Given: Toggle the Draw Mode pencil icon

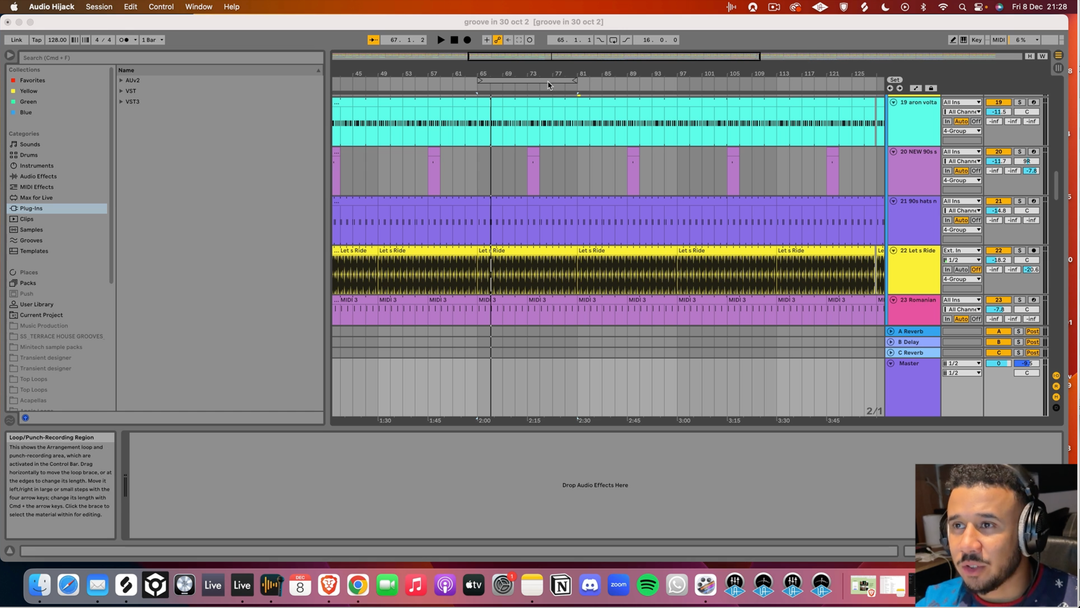Looking at the screenshot, I should pyautogui.click(x=953, y=40).
